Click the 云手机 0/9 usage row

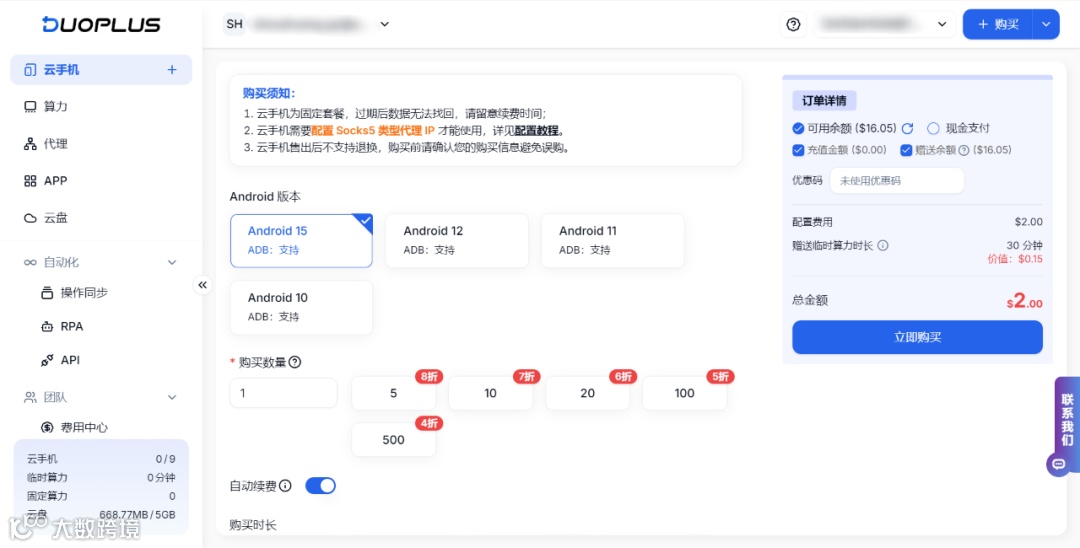(x=101, y=459)
